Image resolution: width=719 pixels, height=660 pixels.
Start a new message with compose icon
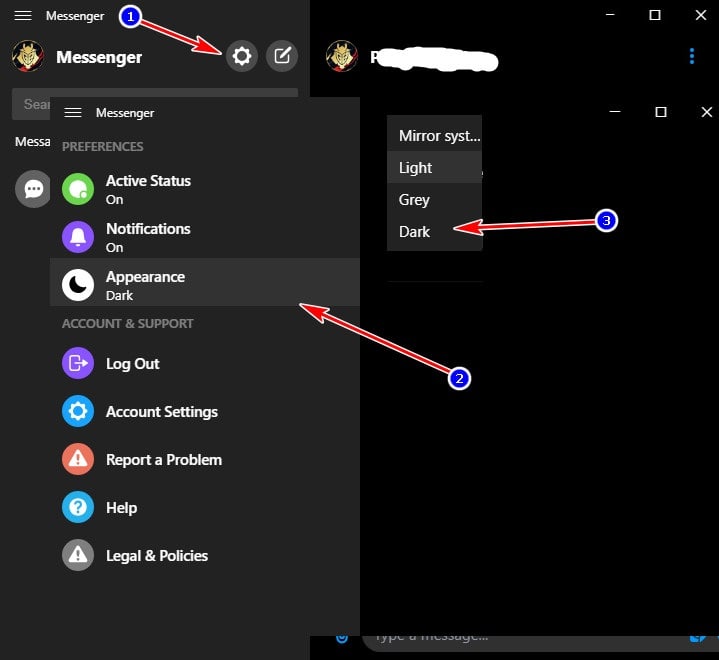click(x=282, y=56)
